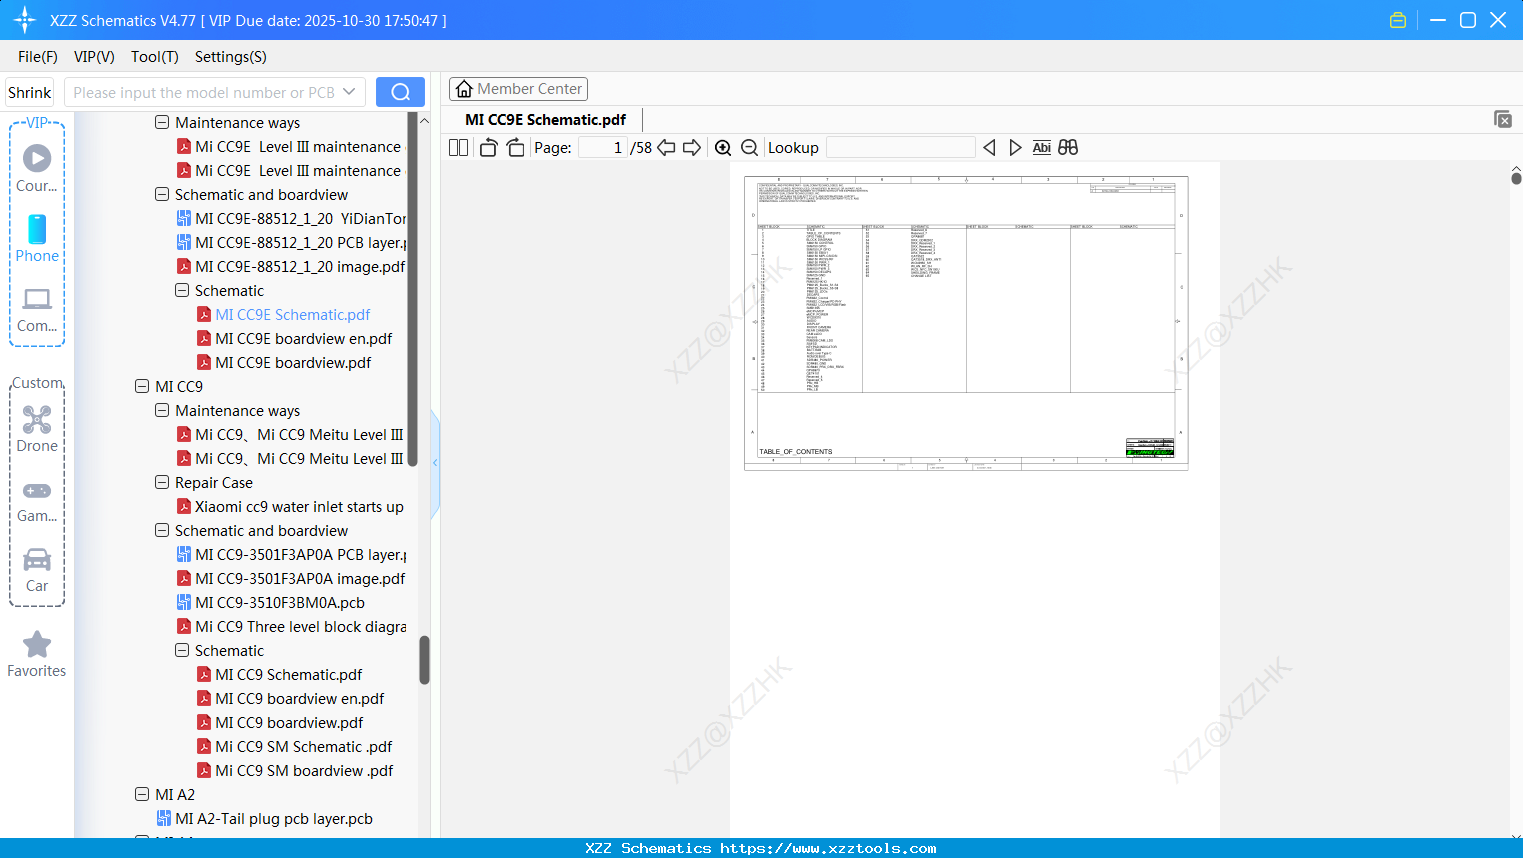Toggle the Abi whole-word match option
The height and width of the screenshot is (858, 1523).
coord(1041,148)
